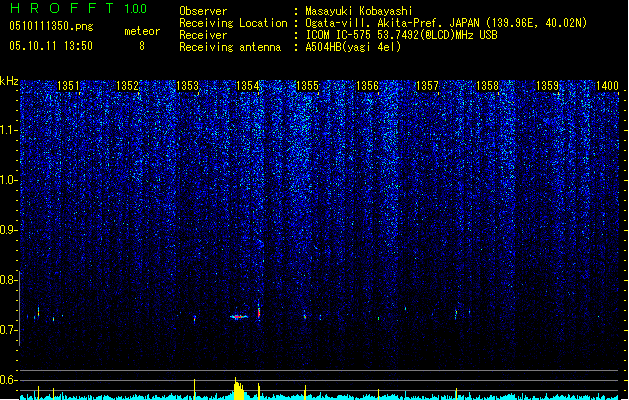Click the 1359 time marker

(x=547, y=86)
